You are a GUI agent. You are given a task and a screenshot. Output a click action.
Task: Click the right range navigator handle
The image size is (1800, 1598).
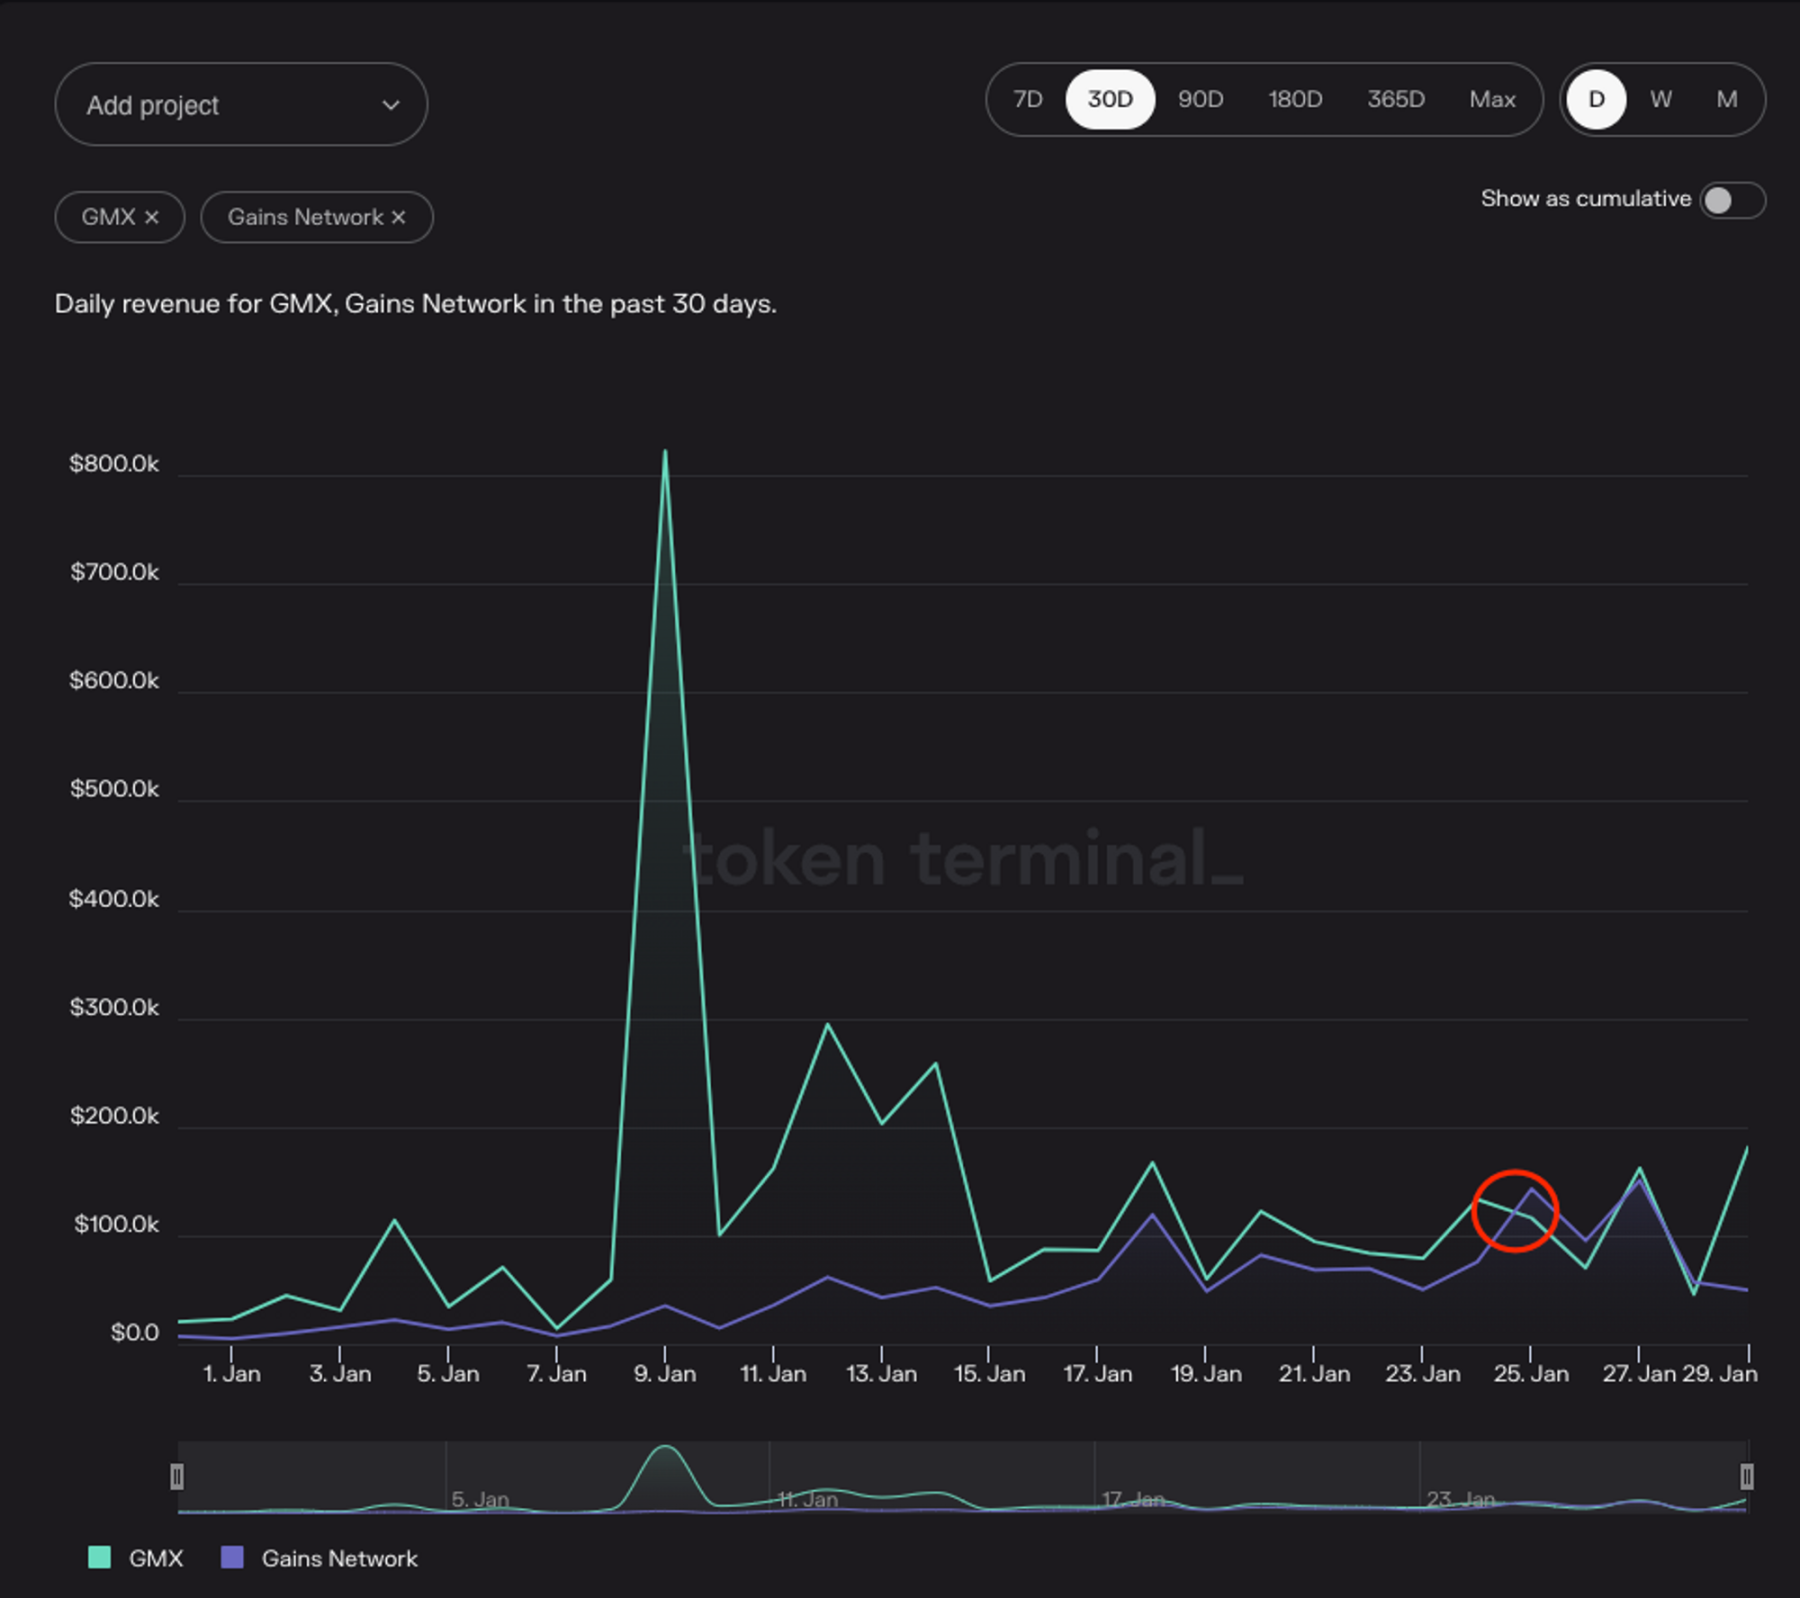pos(1747,1476)
